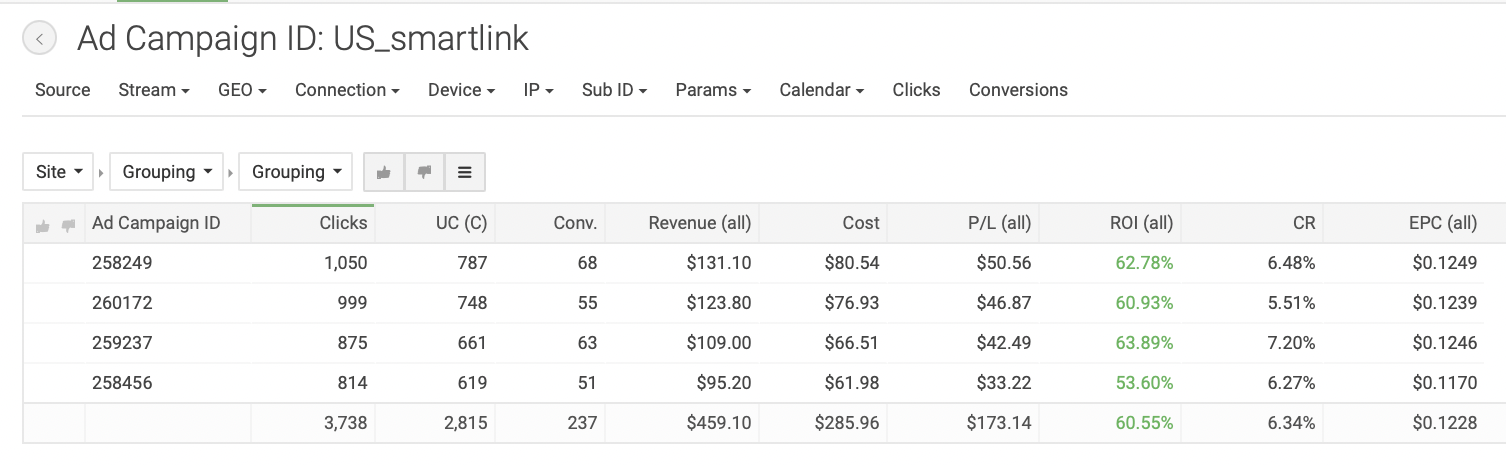The width and height of the screenshot is (1506, 466).
Task: Sort table by ROI (all) column
Action: 1143,223
